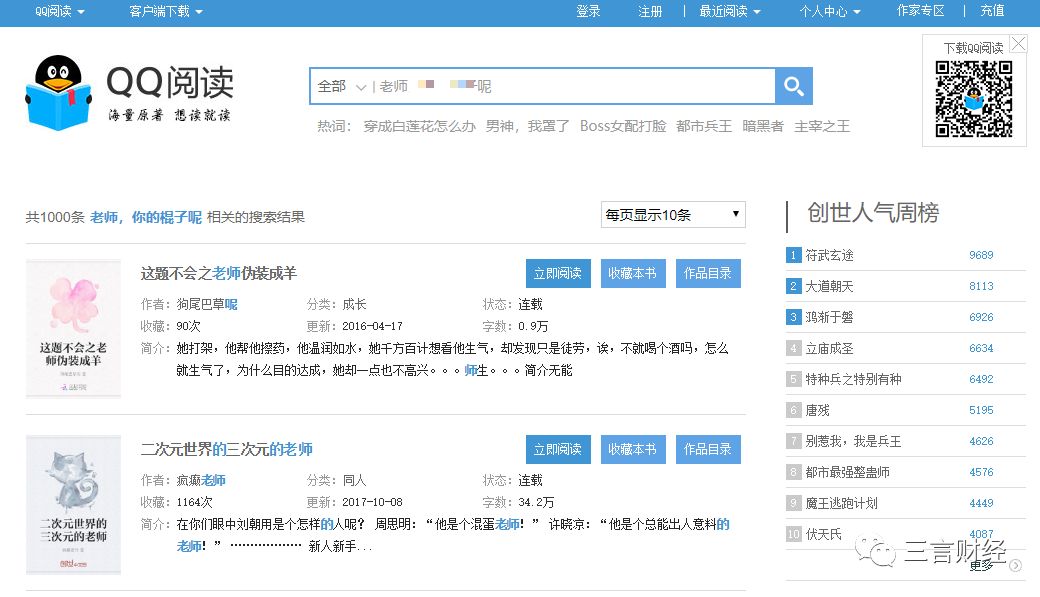This screenshot has height=597, width=1040.
Task: Expand the 客户端下载 menu
Action: (166, 11)
